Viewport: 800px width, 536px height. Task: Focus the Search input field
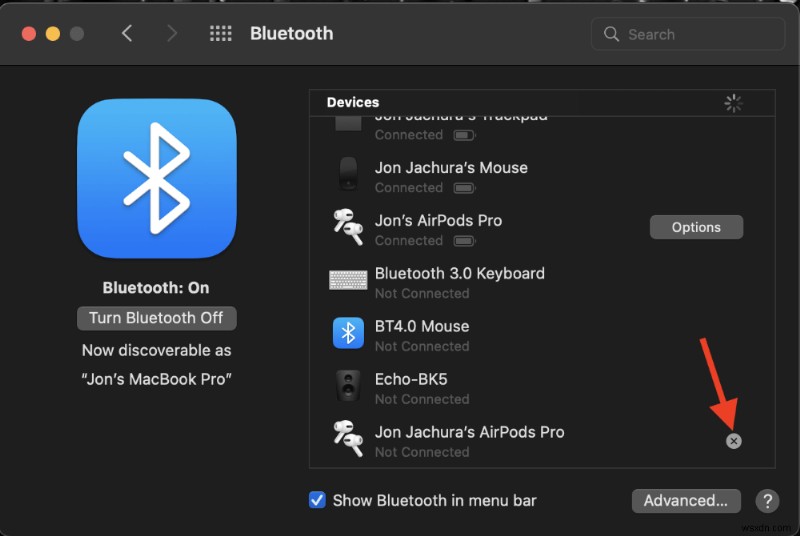point(688,34)
